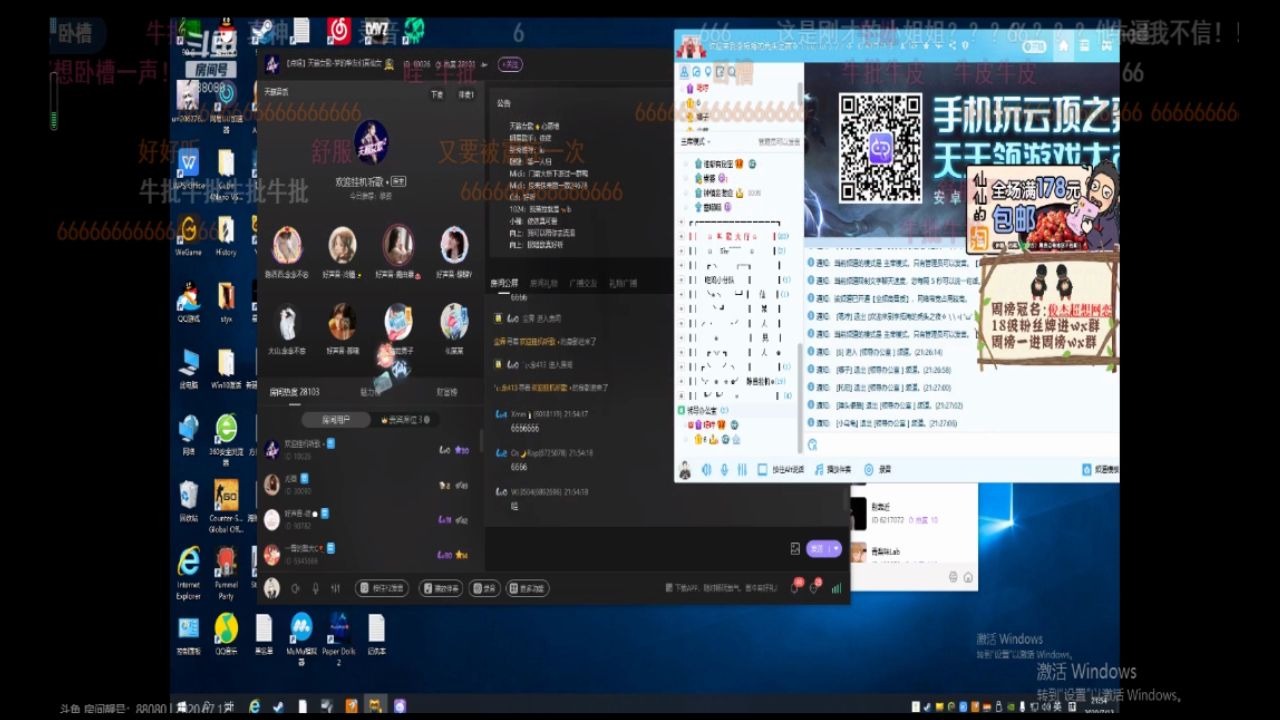Toggle speaker mute in YY bottom toolbar
Viewport: 1280px width, 720px height.
click(x=707, y=469)
